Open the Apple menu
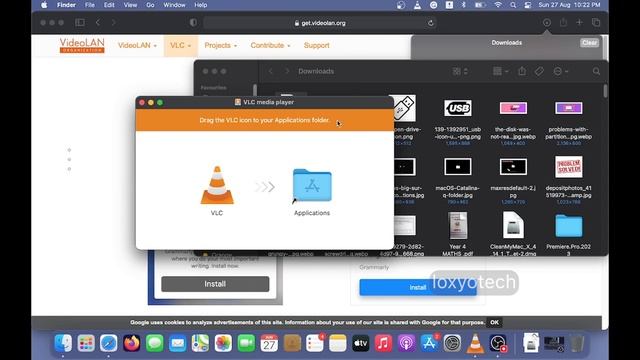Screen dimensions: 640x360 click(x=44, y=5)
